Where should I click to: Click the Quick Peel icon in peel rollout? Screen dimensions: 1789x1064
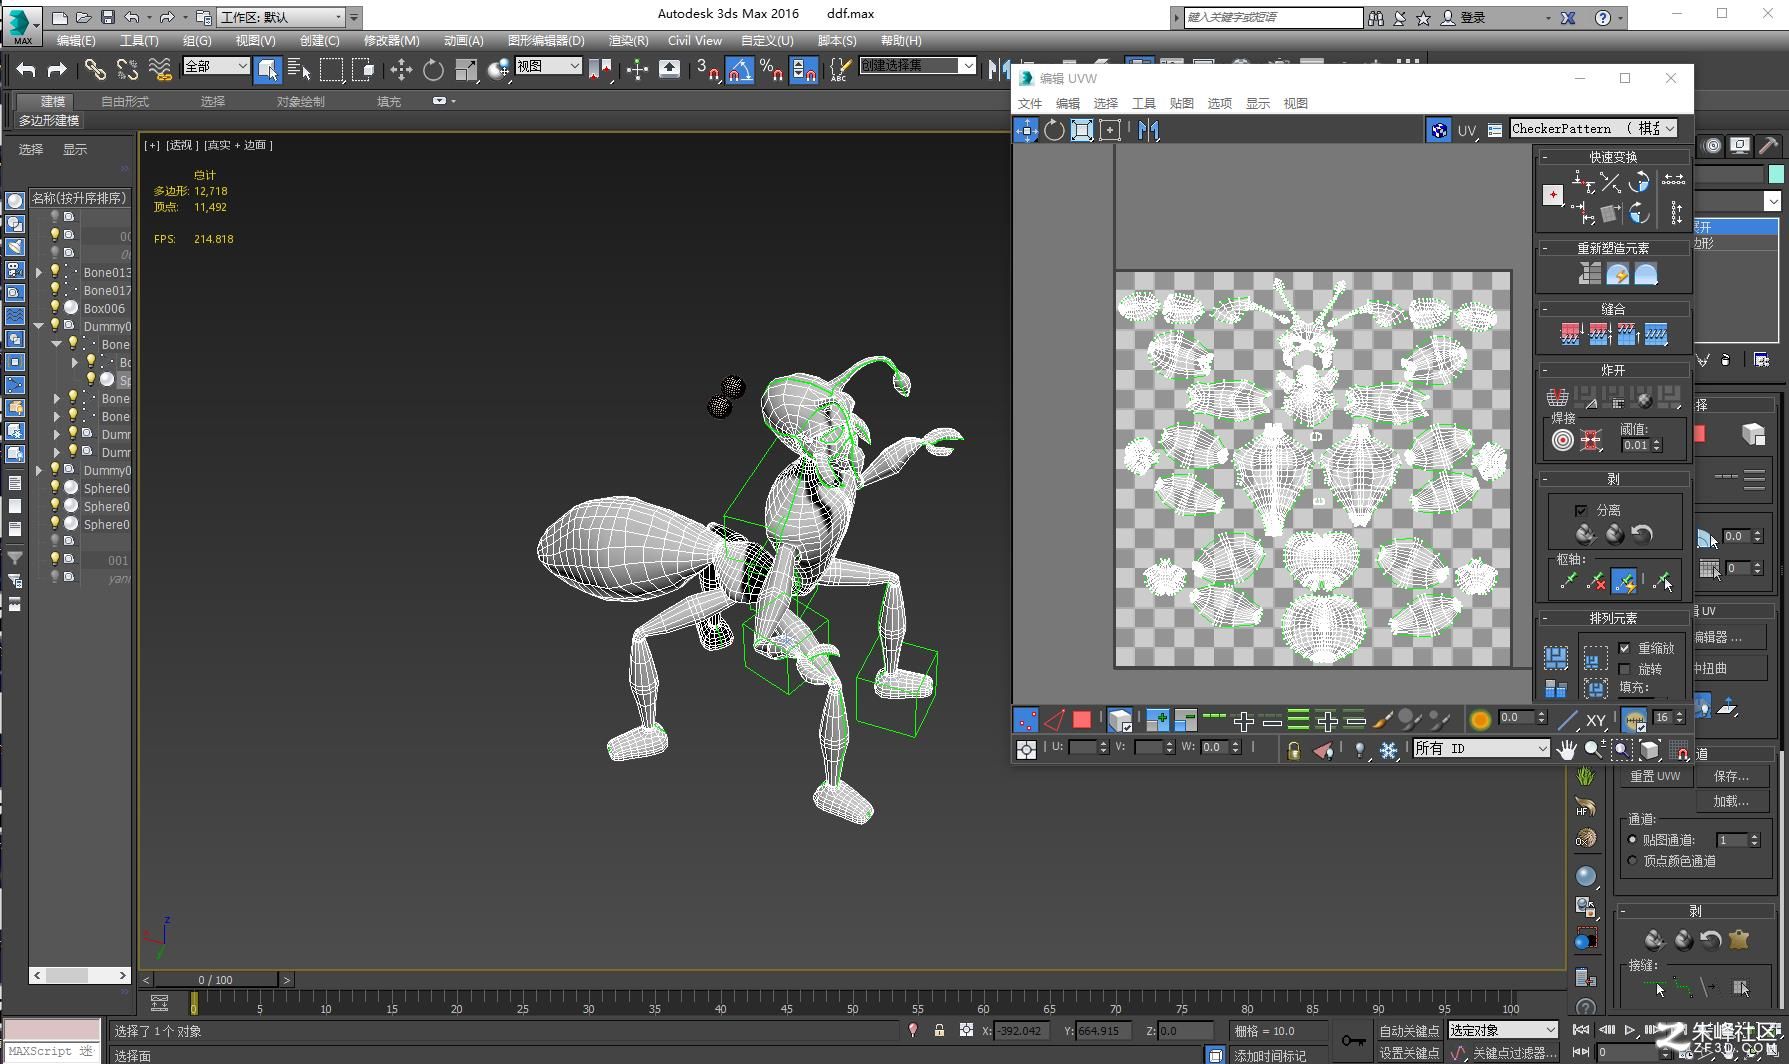tap(1586, 534)
